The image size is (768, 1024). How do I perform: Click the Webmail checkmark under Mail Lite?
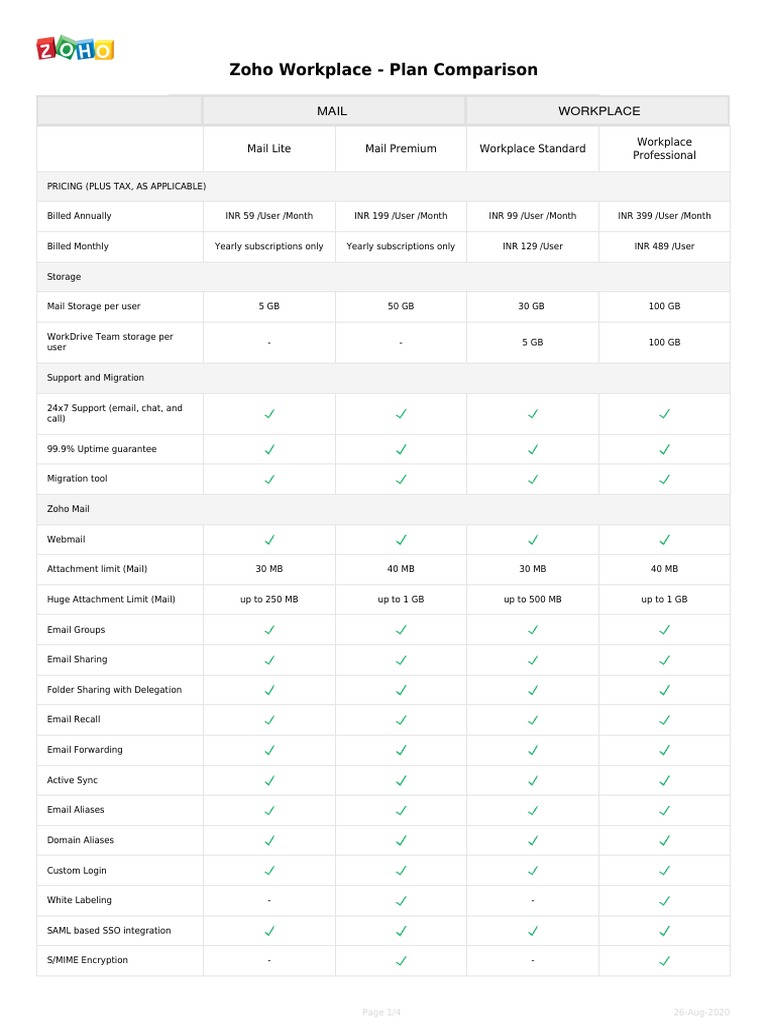point(269,540)
